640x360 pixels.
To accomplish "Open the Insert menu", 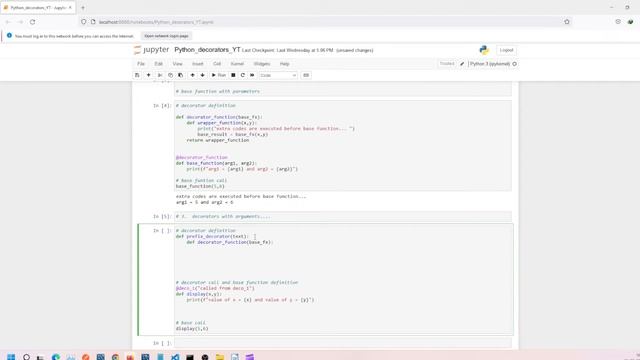I will click(x=198, y=64).
